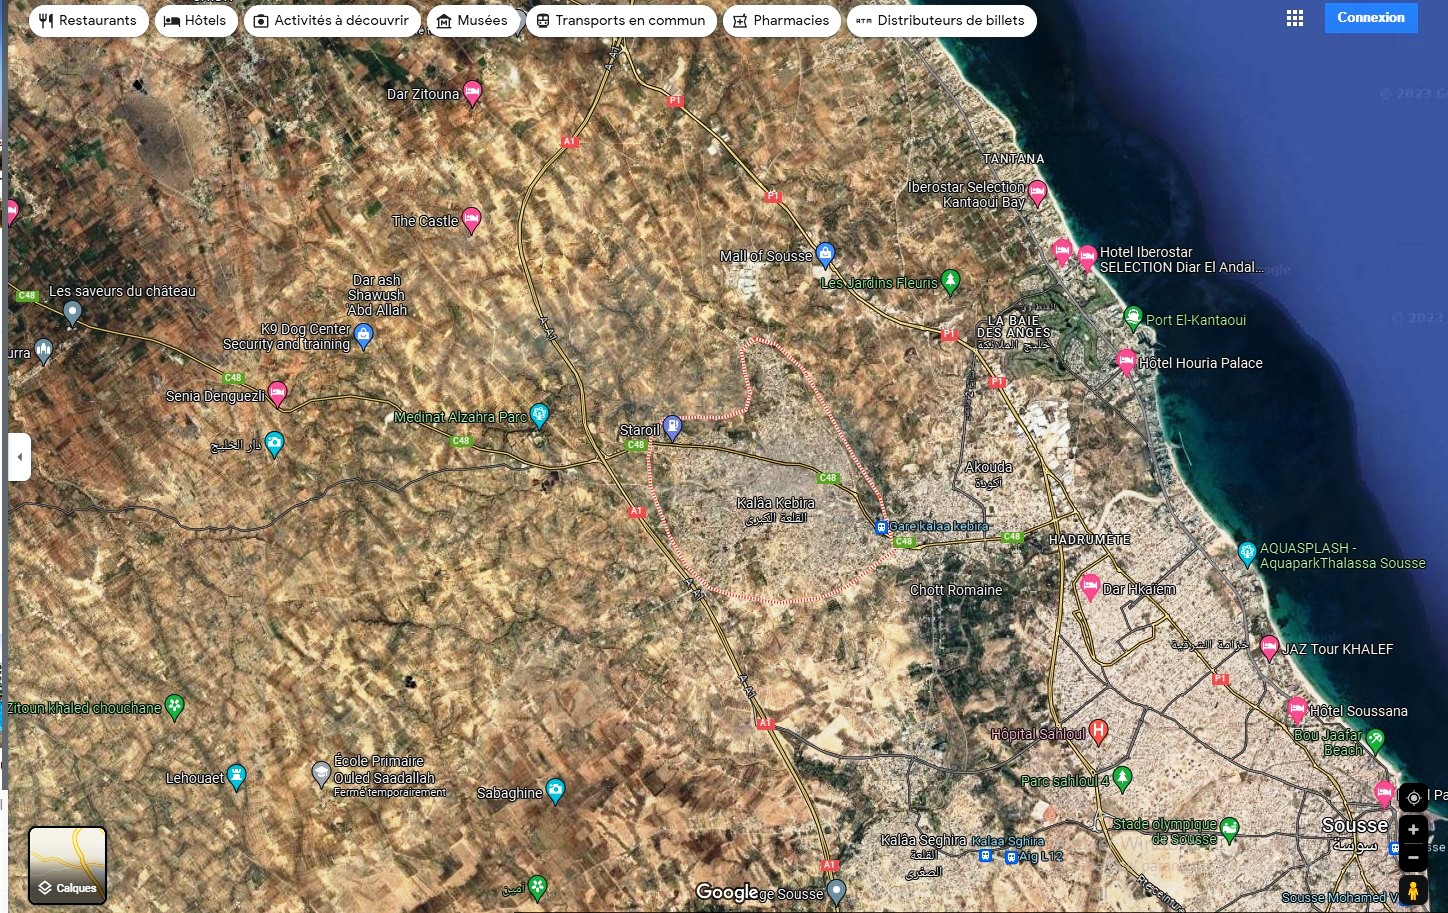This screenshot has width=1448, height=913.
Task: Select Hôpital Sahloul hospital pin
Action: click(x=1098, y=731)
